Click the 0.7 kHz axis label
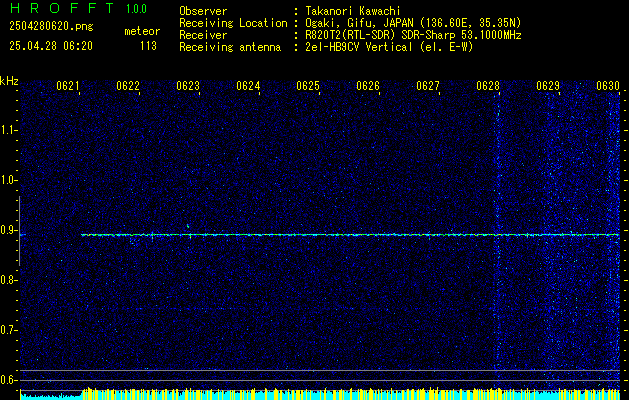The width and height of the screenshot is (629, 400). pos(8,330)
